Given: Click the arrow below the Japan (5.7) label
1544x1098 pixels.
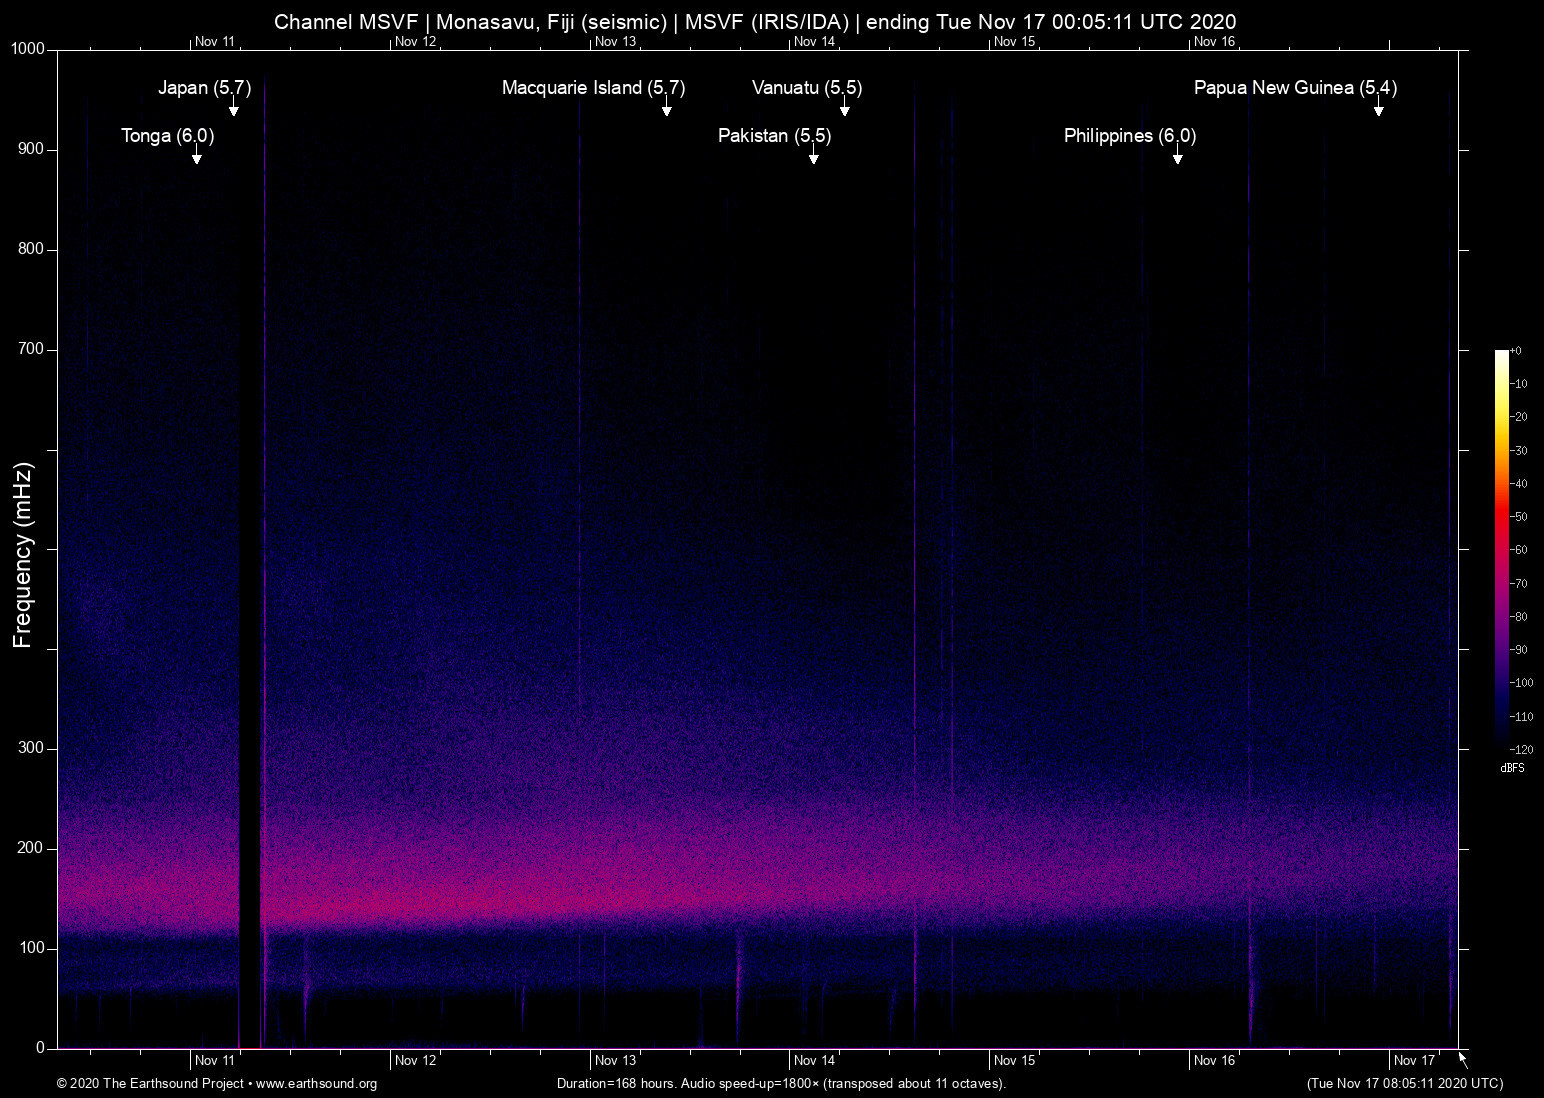Looking at the screenshot, I should 233,107.
